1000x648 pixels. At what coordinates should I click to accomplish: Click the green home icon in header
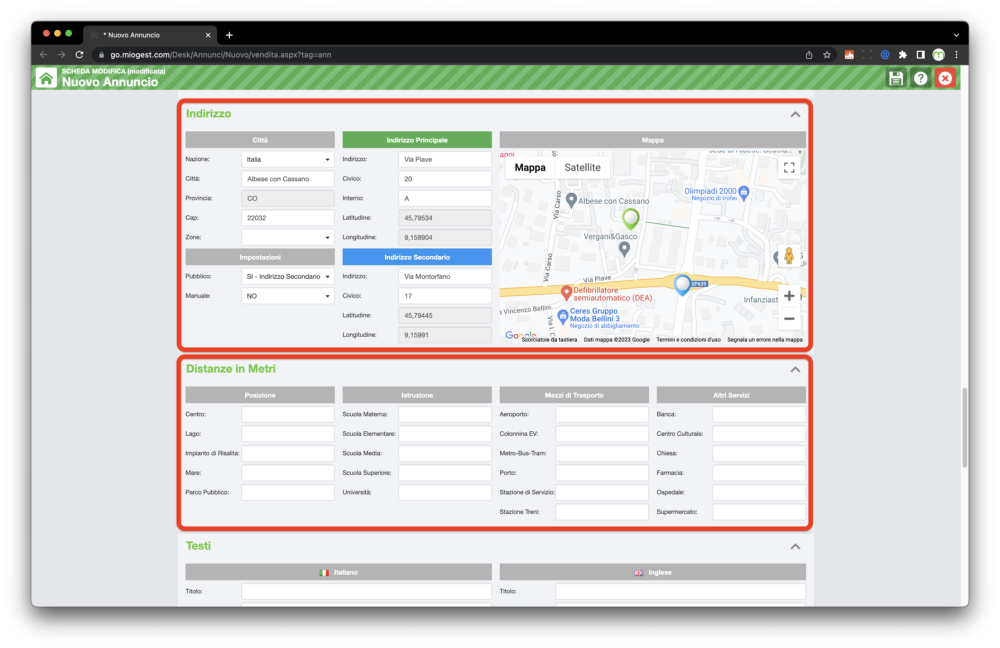[x=46, y=78]
